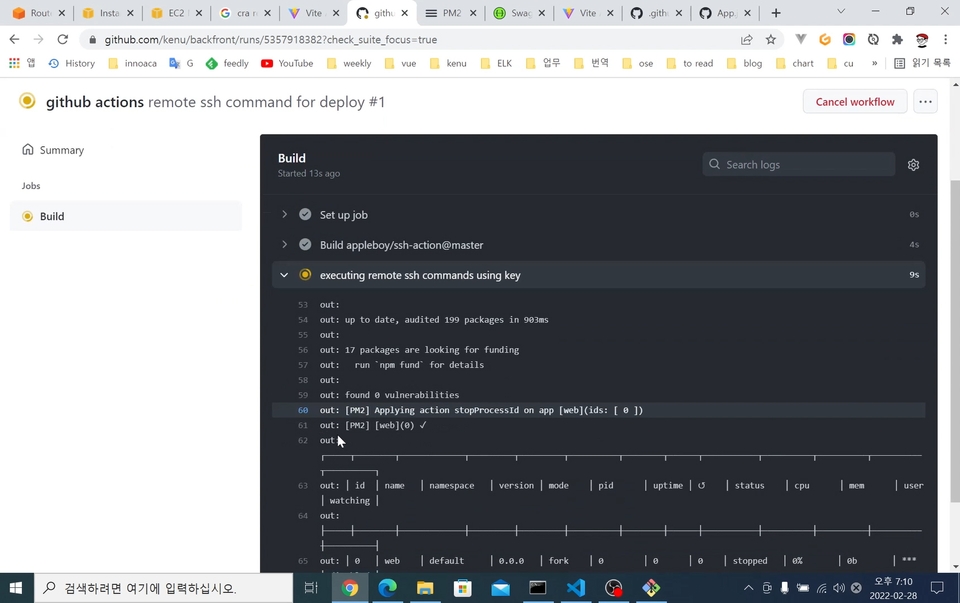
Task: Open the ELK bookmark folder
Action: (x=497, y=63)
